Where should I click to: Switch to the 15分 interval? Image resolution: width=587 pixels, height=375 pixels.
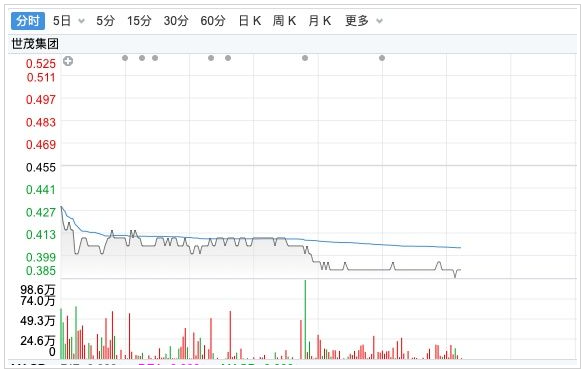coord(139,21)
